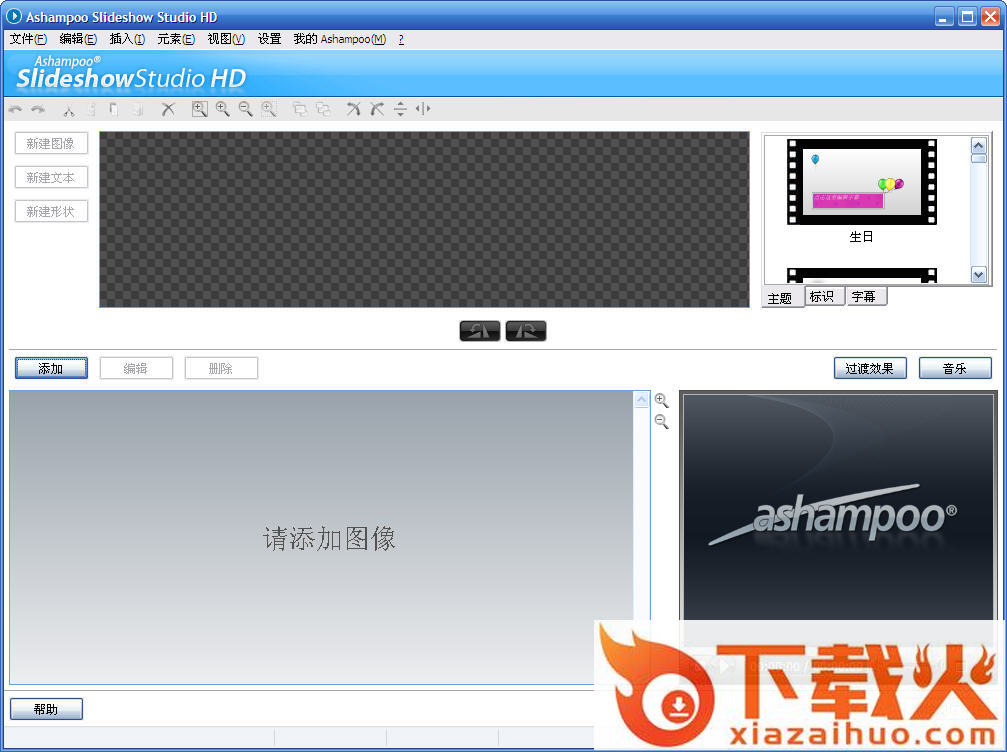Click the checkered editing canvas

pyautogui.click(x=424, y=220)
